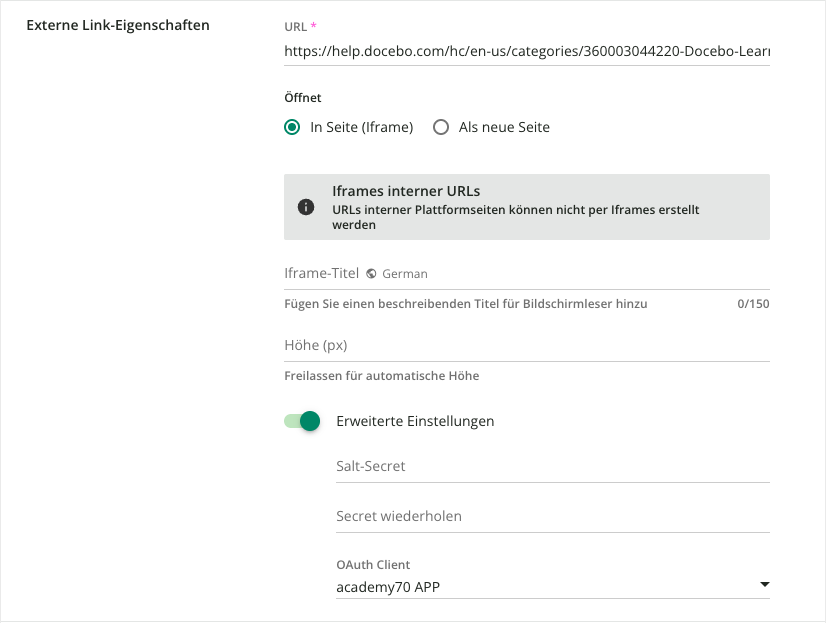Toggle the Erweiterte Einstellungen switch
826x623 pixels.
(302, 421)
